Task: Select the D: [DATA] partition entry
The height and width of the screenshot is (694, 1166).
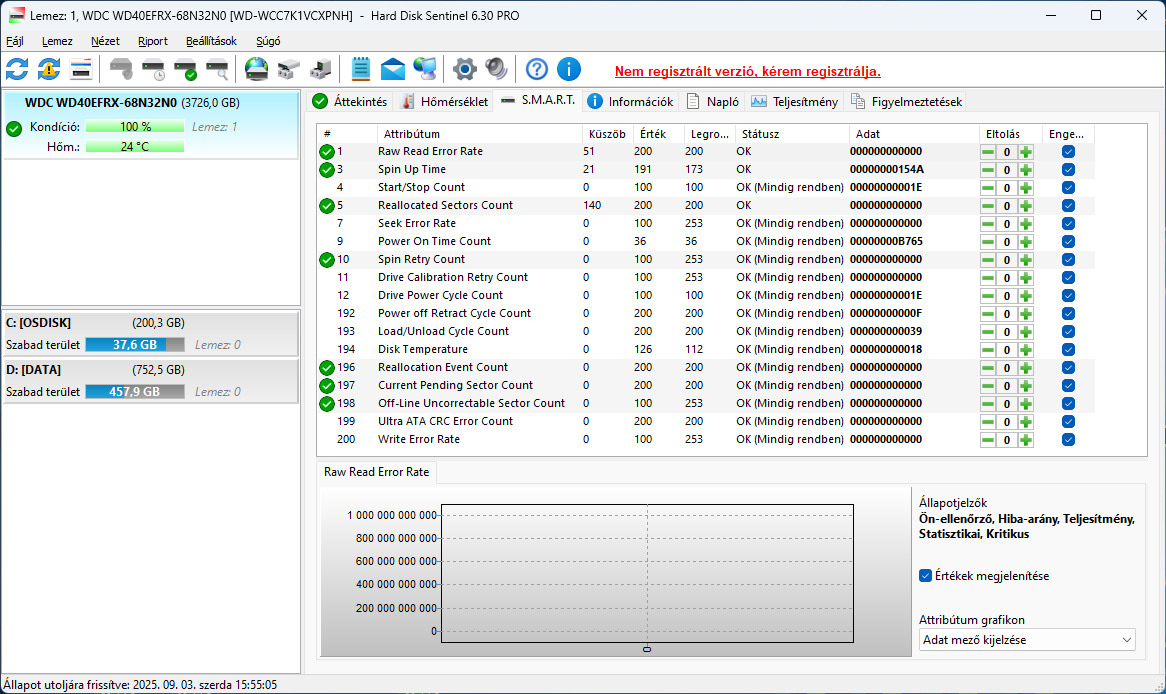Action: [150, 381]
